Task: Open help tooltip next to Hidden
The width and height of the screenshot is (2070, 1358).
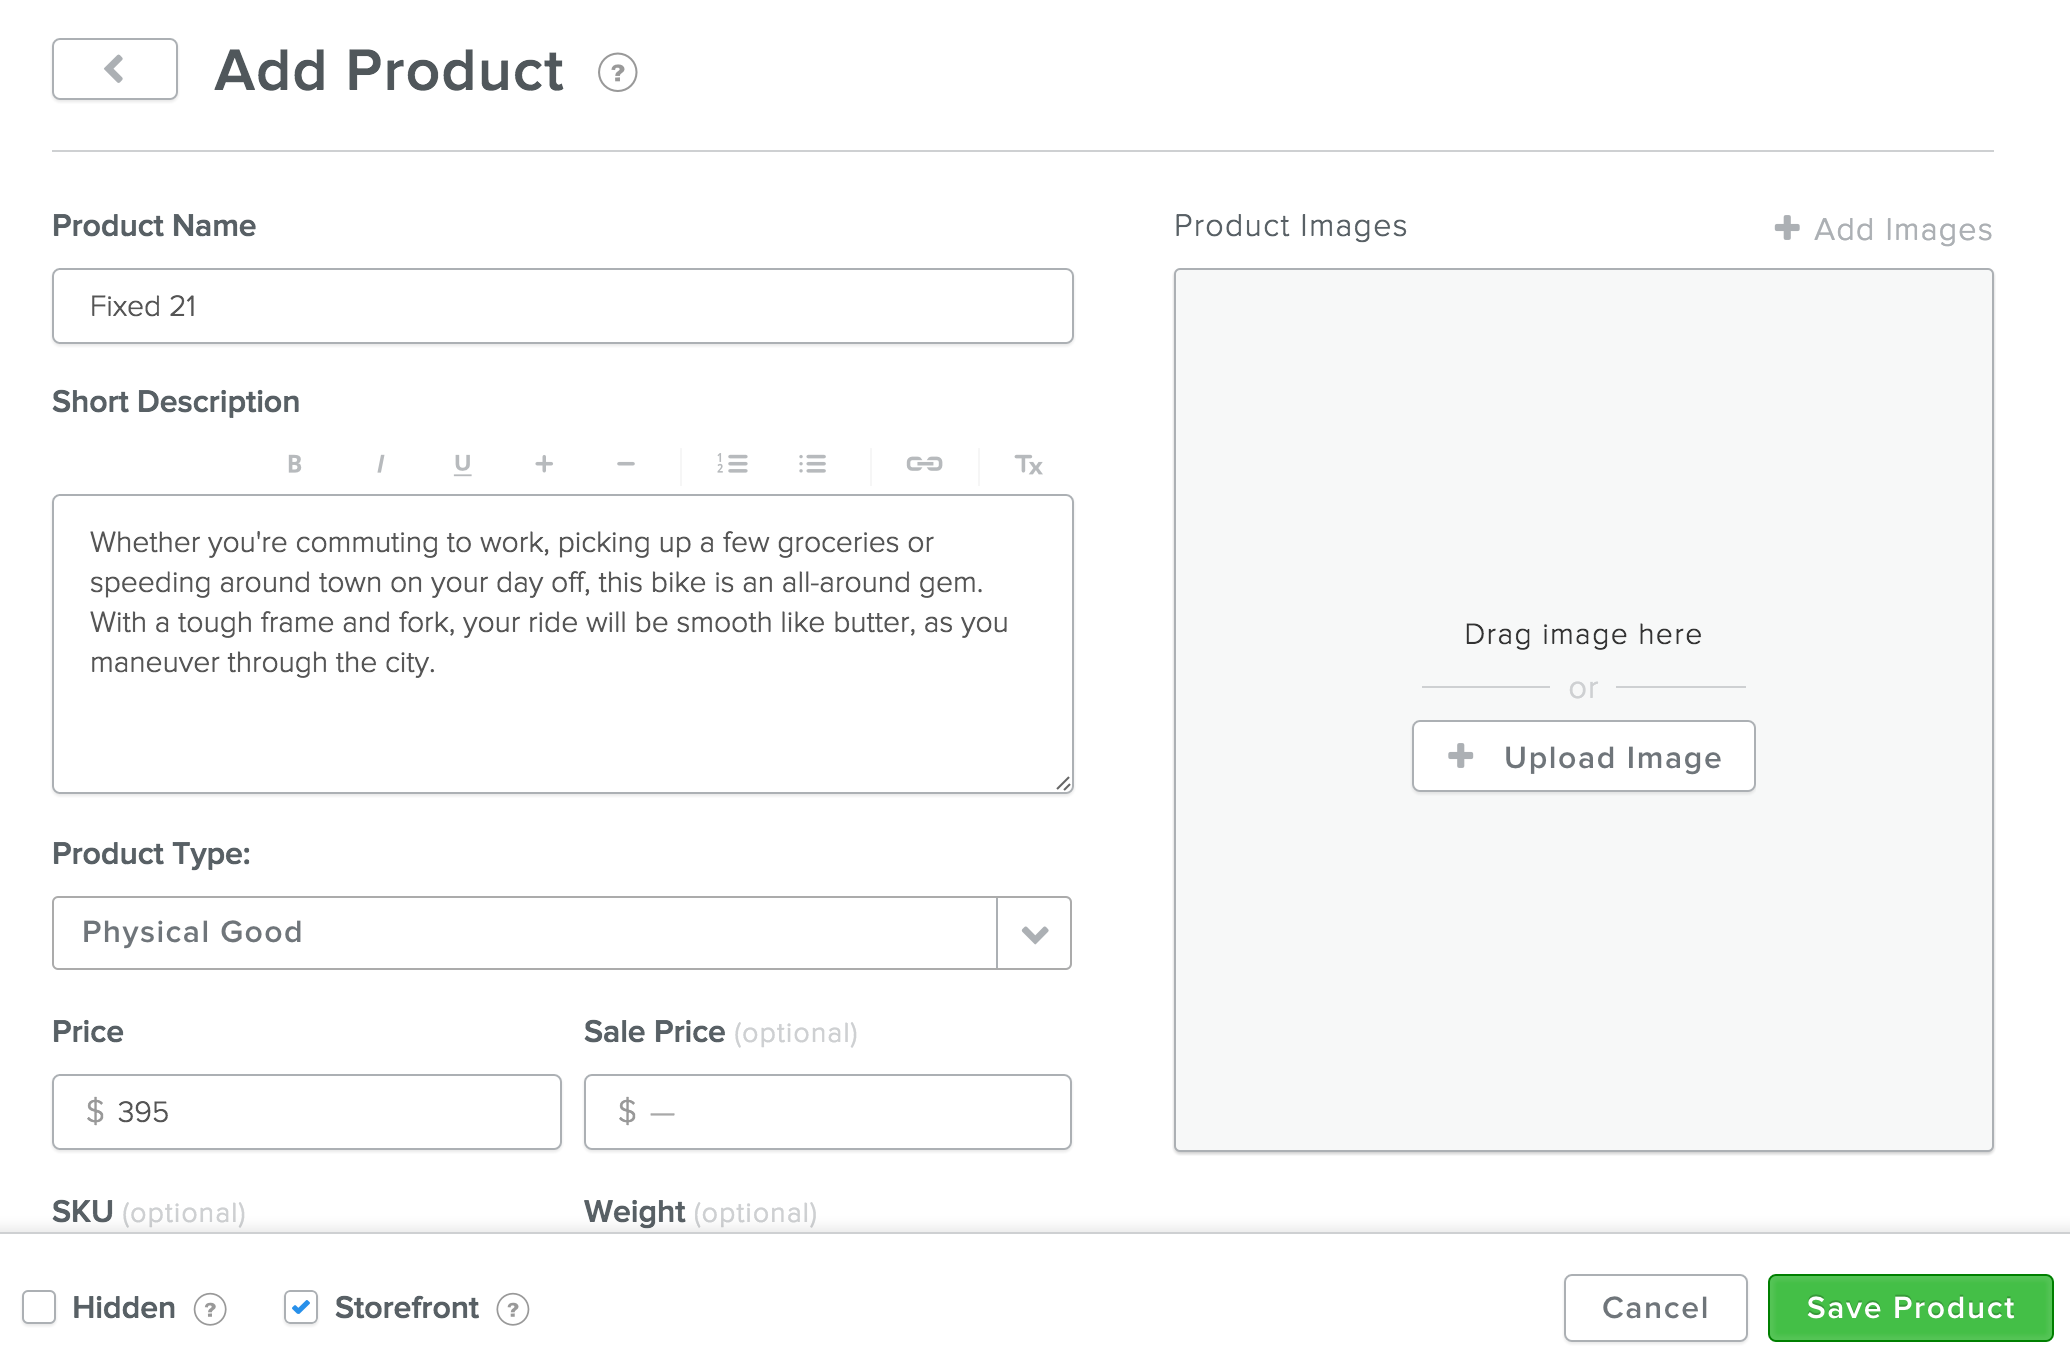Action: coord(210,1309)
